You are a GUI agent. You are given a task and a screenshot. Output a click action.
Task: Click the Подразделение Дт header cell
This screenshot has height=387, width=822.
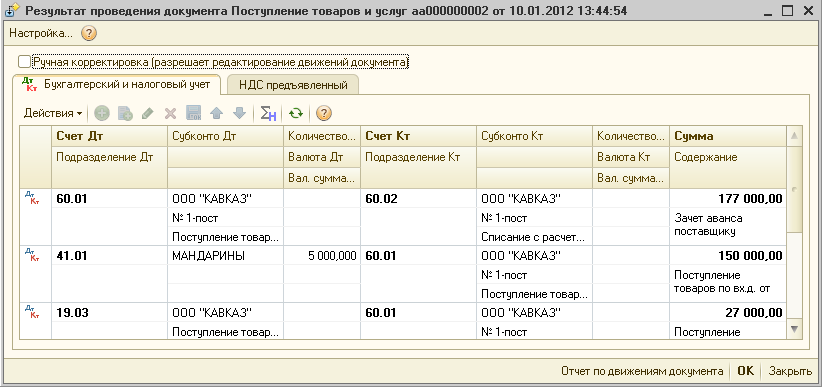point(109,167)
